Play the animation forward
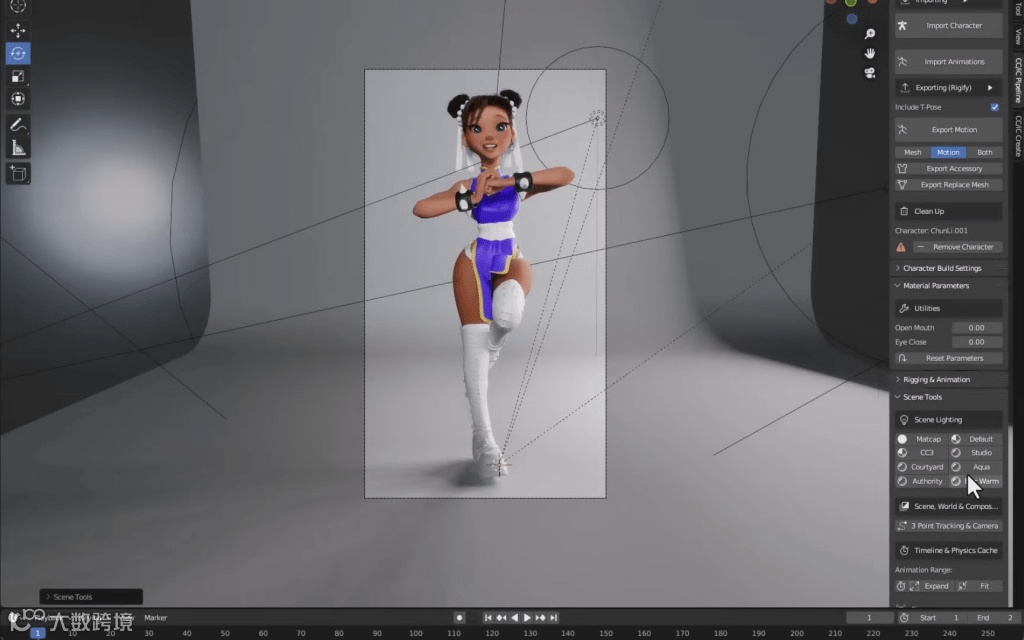Screen dimensions: 1024x640 [x=527, y=618]
